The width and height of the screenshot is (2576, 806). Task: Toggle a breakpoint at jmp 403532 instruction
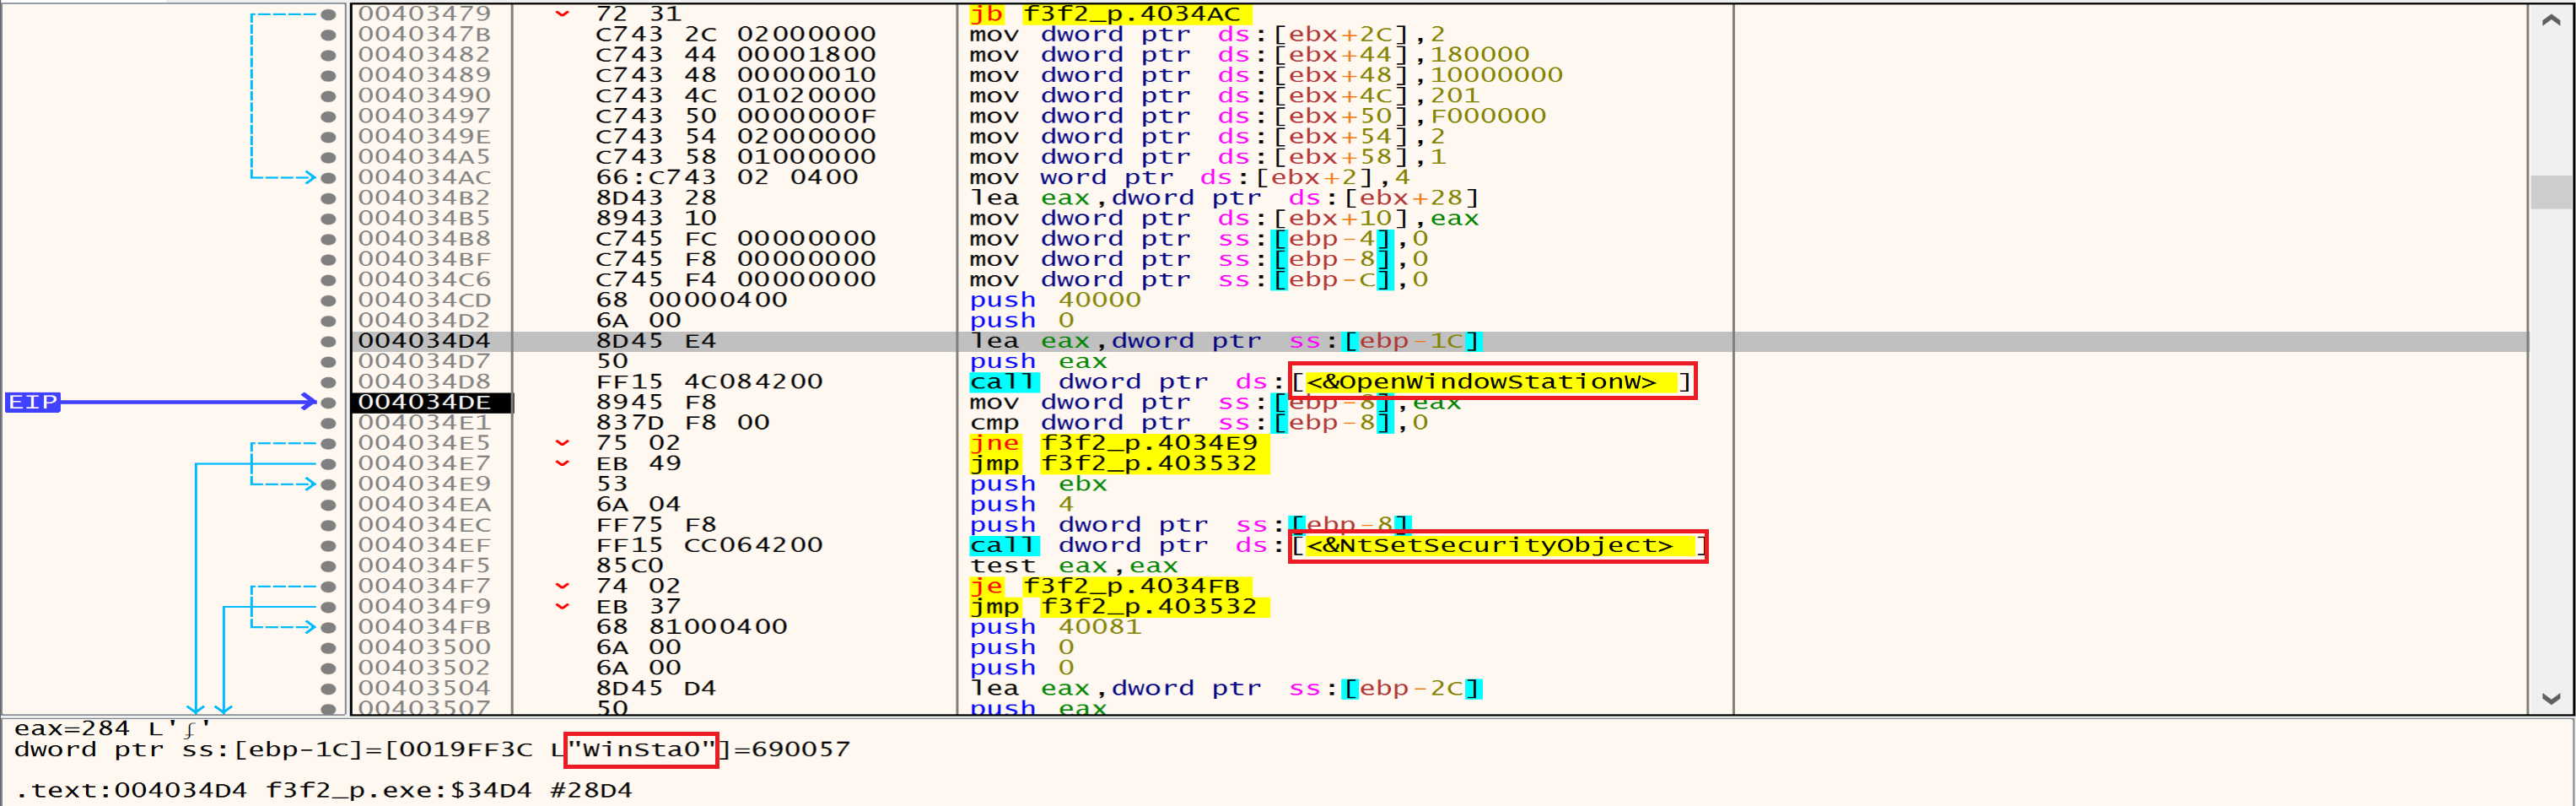[329, 463]
